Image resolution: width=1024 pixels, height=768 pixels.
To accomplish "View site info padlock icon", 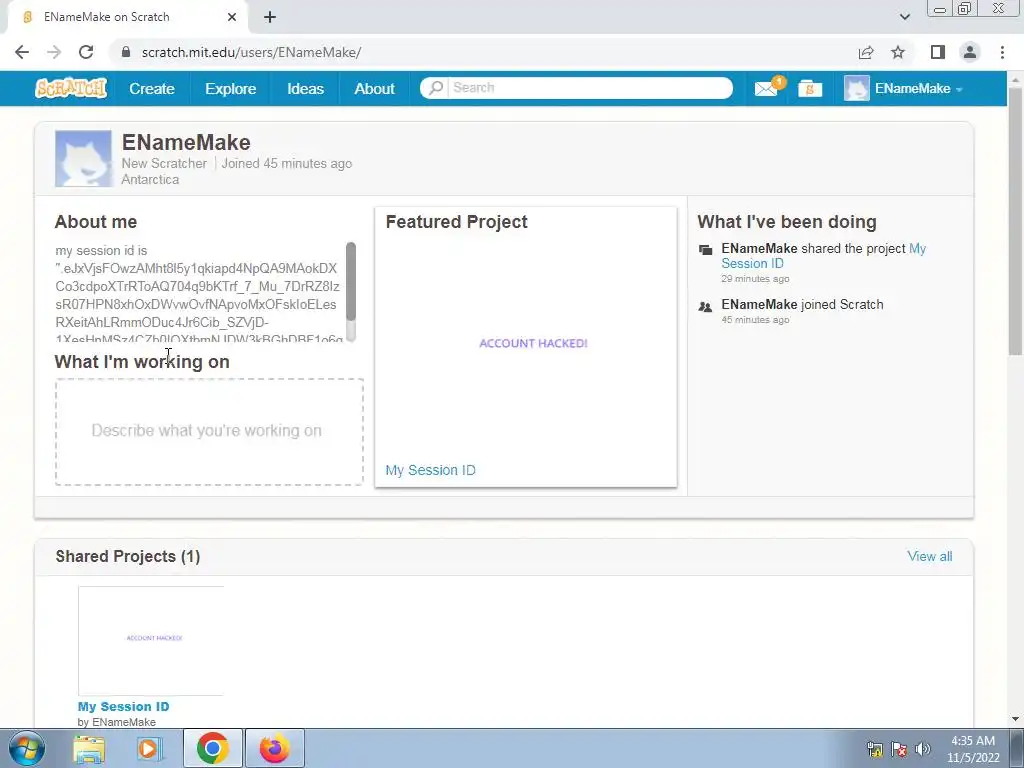I will (126, 52).
